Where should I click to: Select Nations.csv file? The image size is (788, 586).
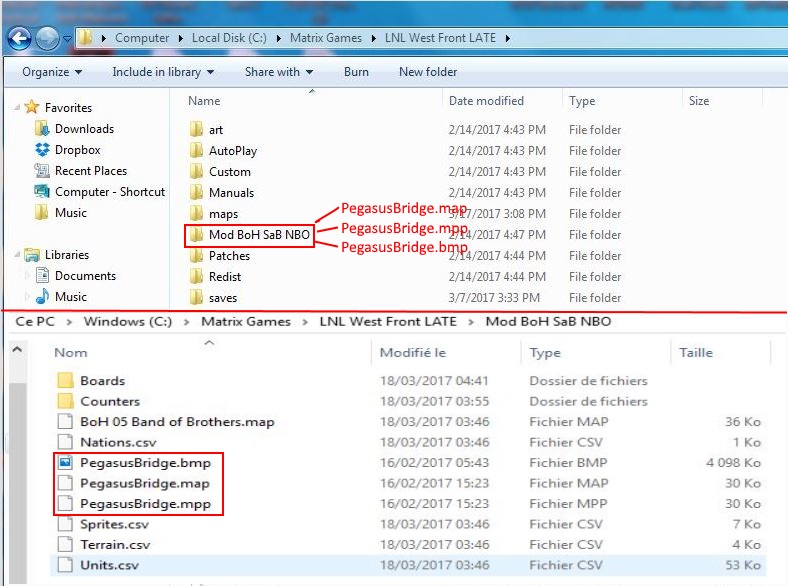pos(118,442)
